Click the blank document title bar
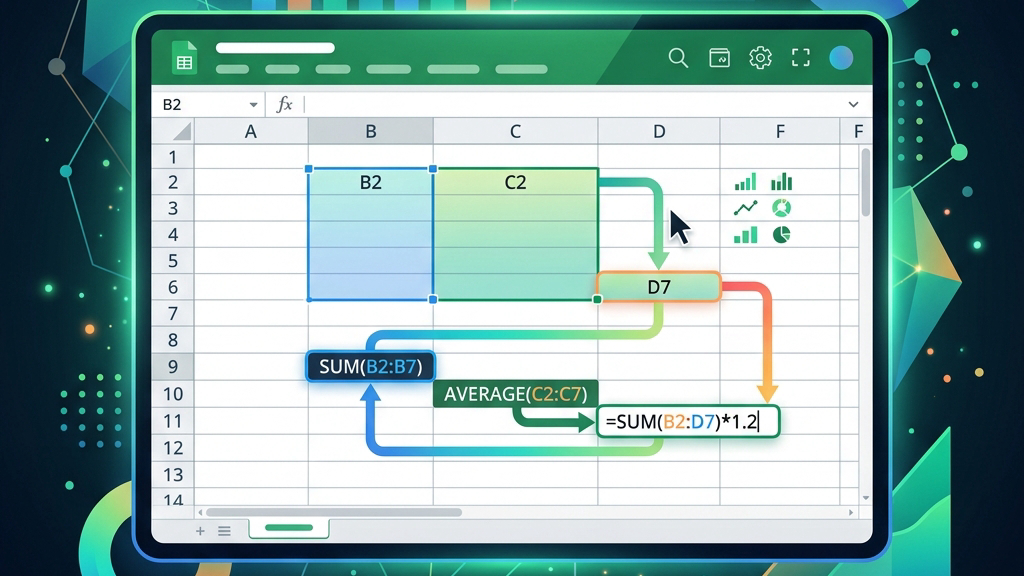Viewport: 1024px width, 576px height. [275, 48]
